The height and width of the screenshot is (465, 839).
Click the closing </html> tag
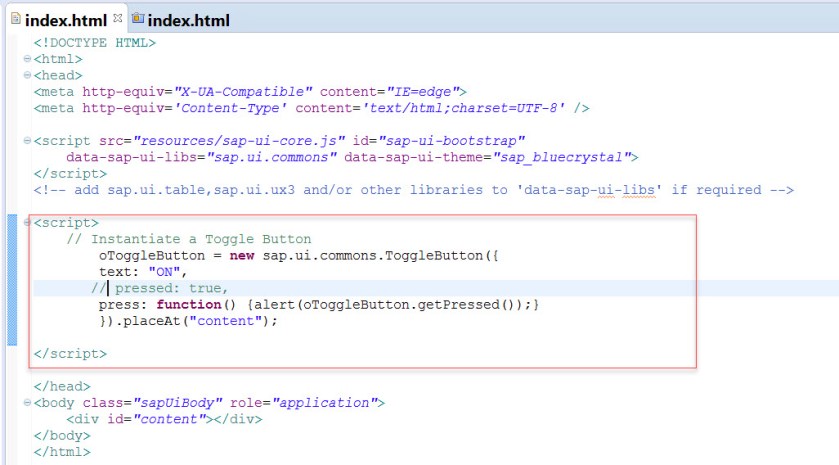(62, 452)
